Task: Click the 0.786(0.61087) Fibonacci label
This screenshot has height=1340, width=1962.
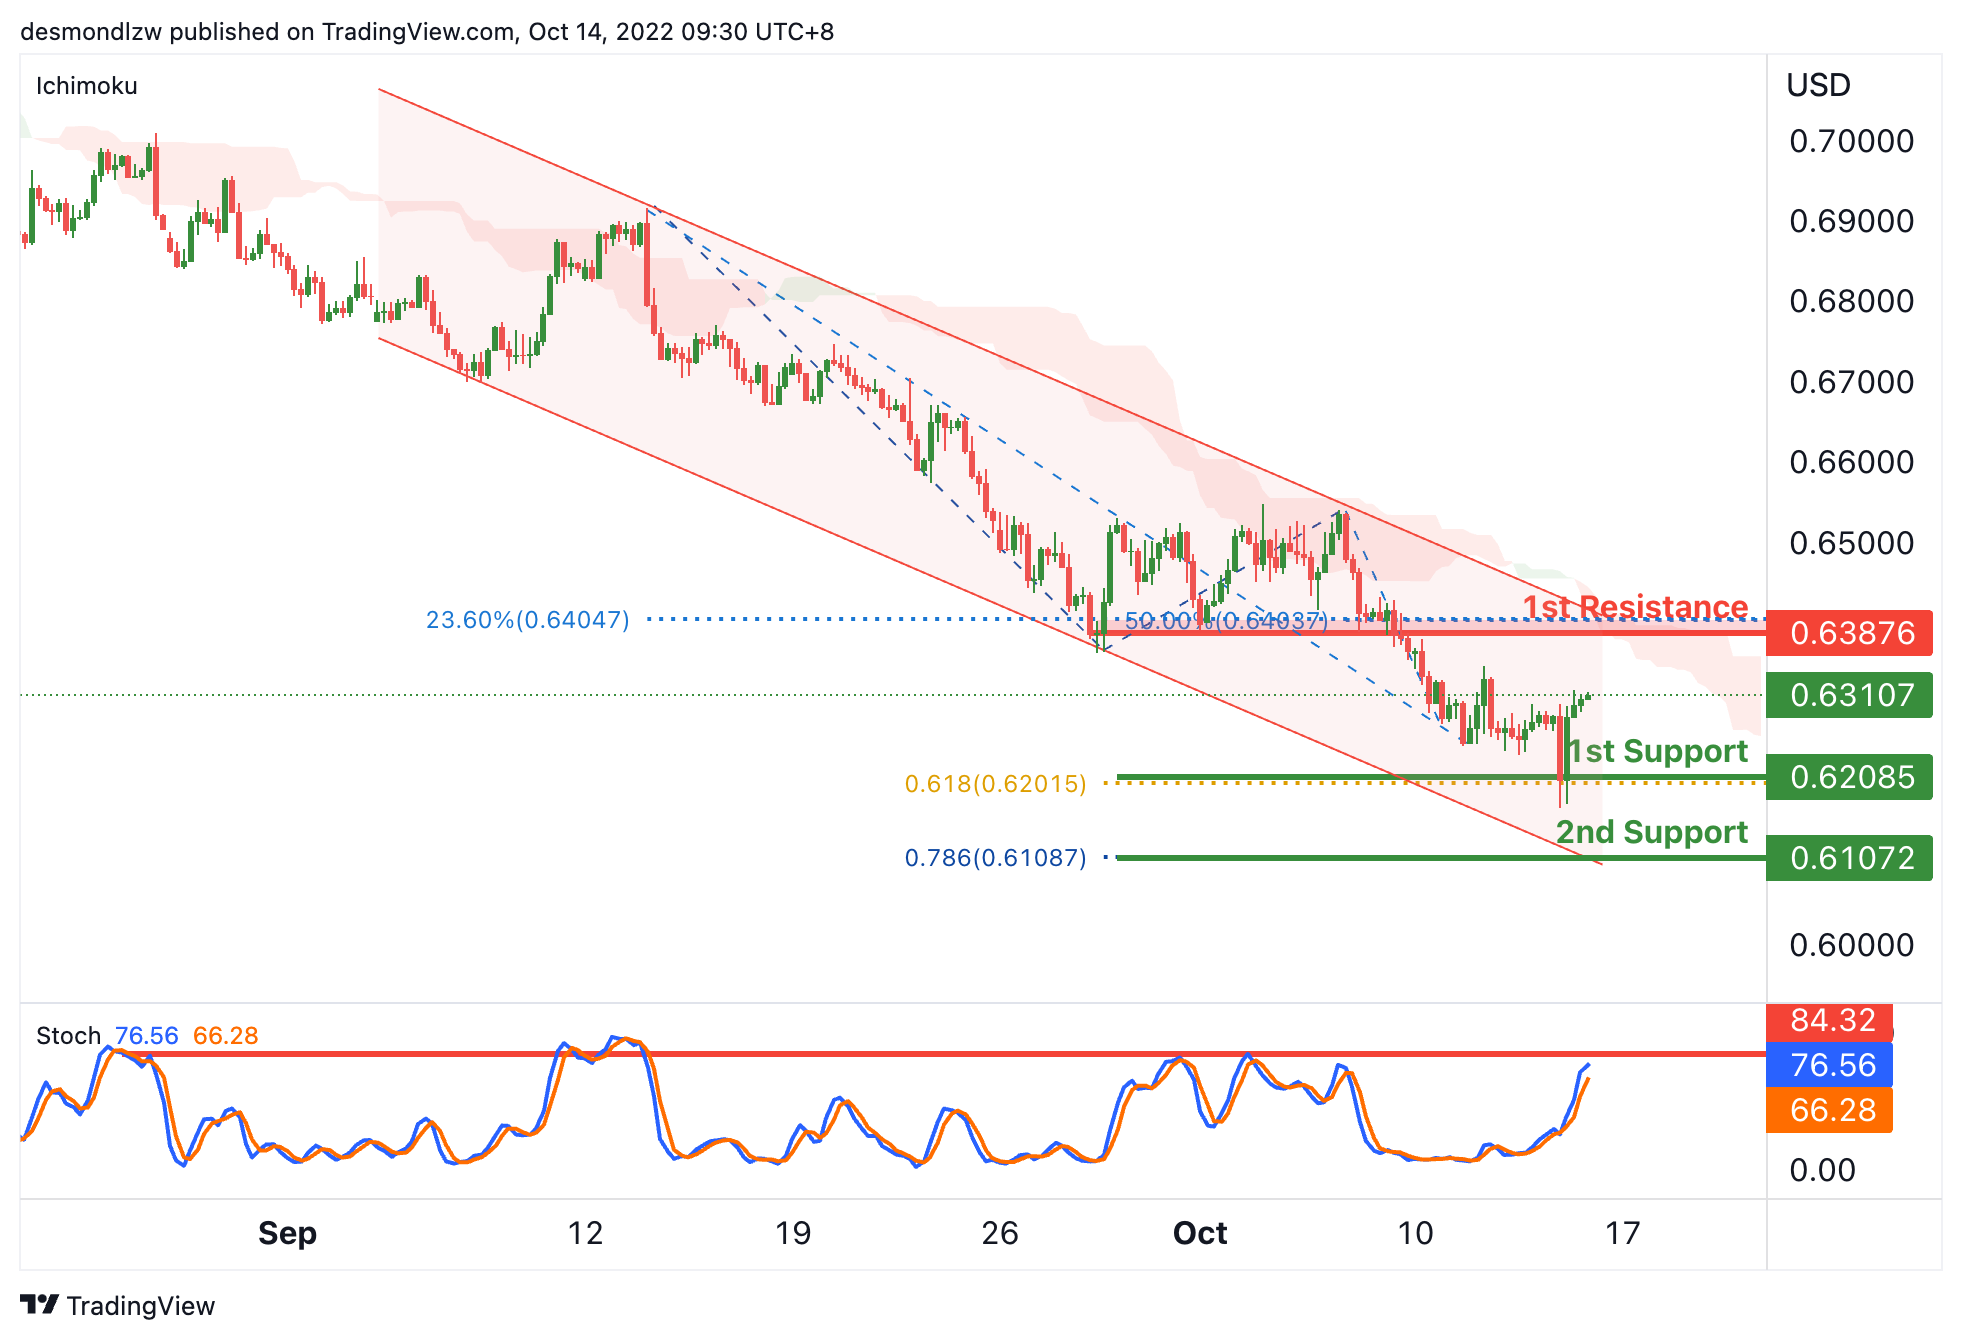Action: pos(995,858)
